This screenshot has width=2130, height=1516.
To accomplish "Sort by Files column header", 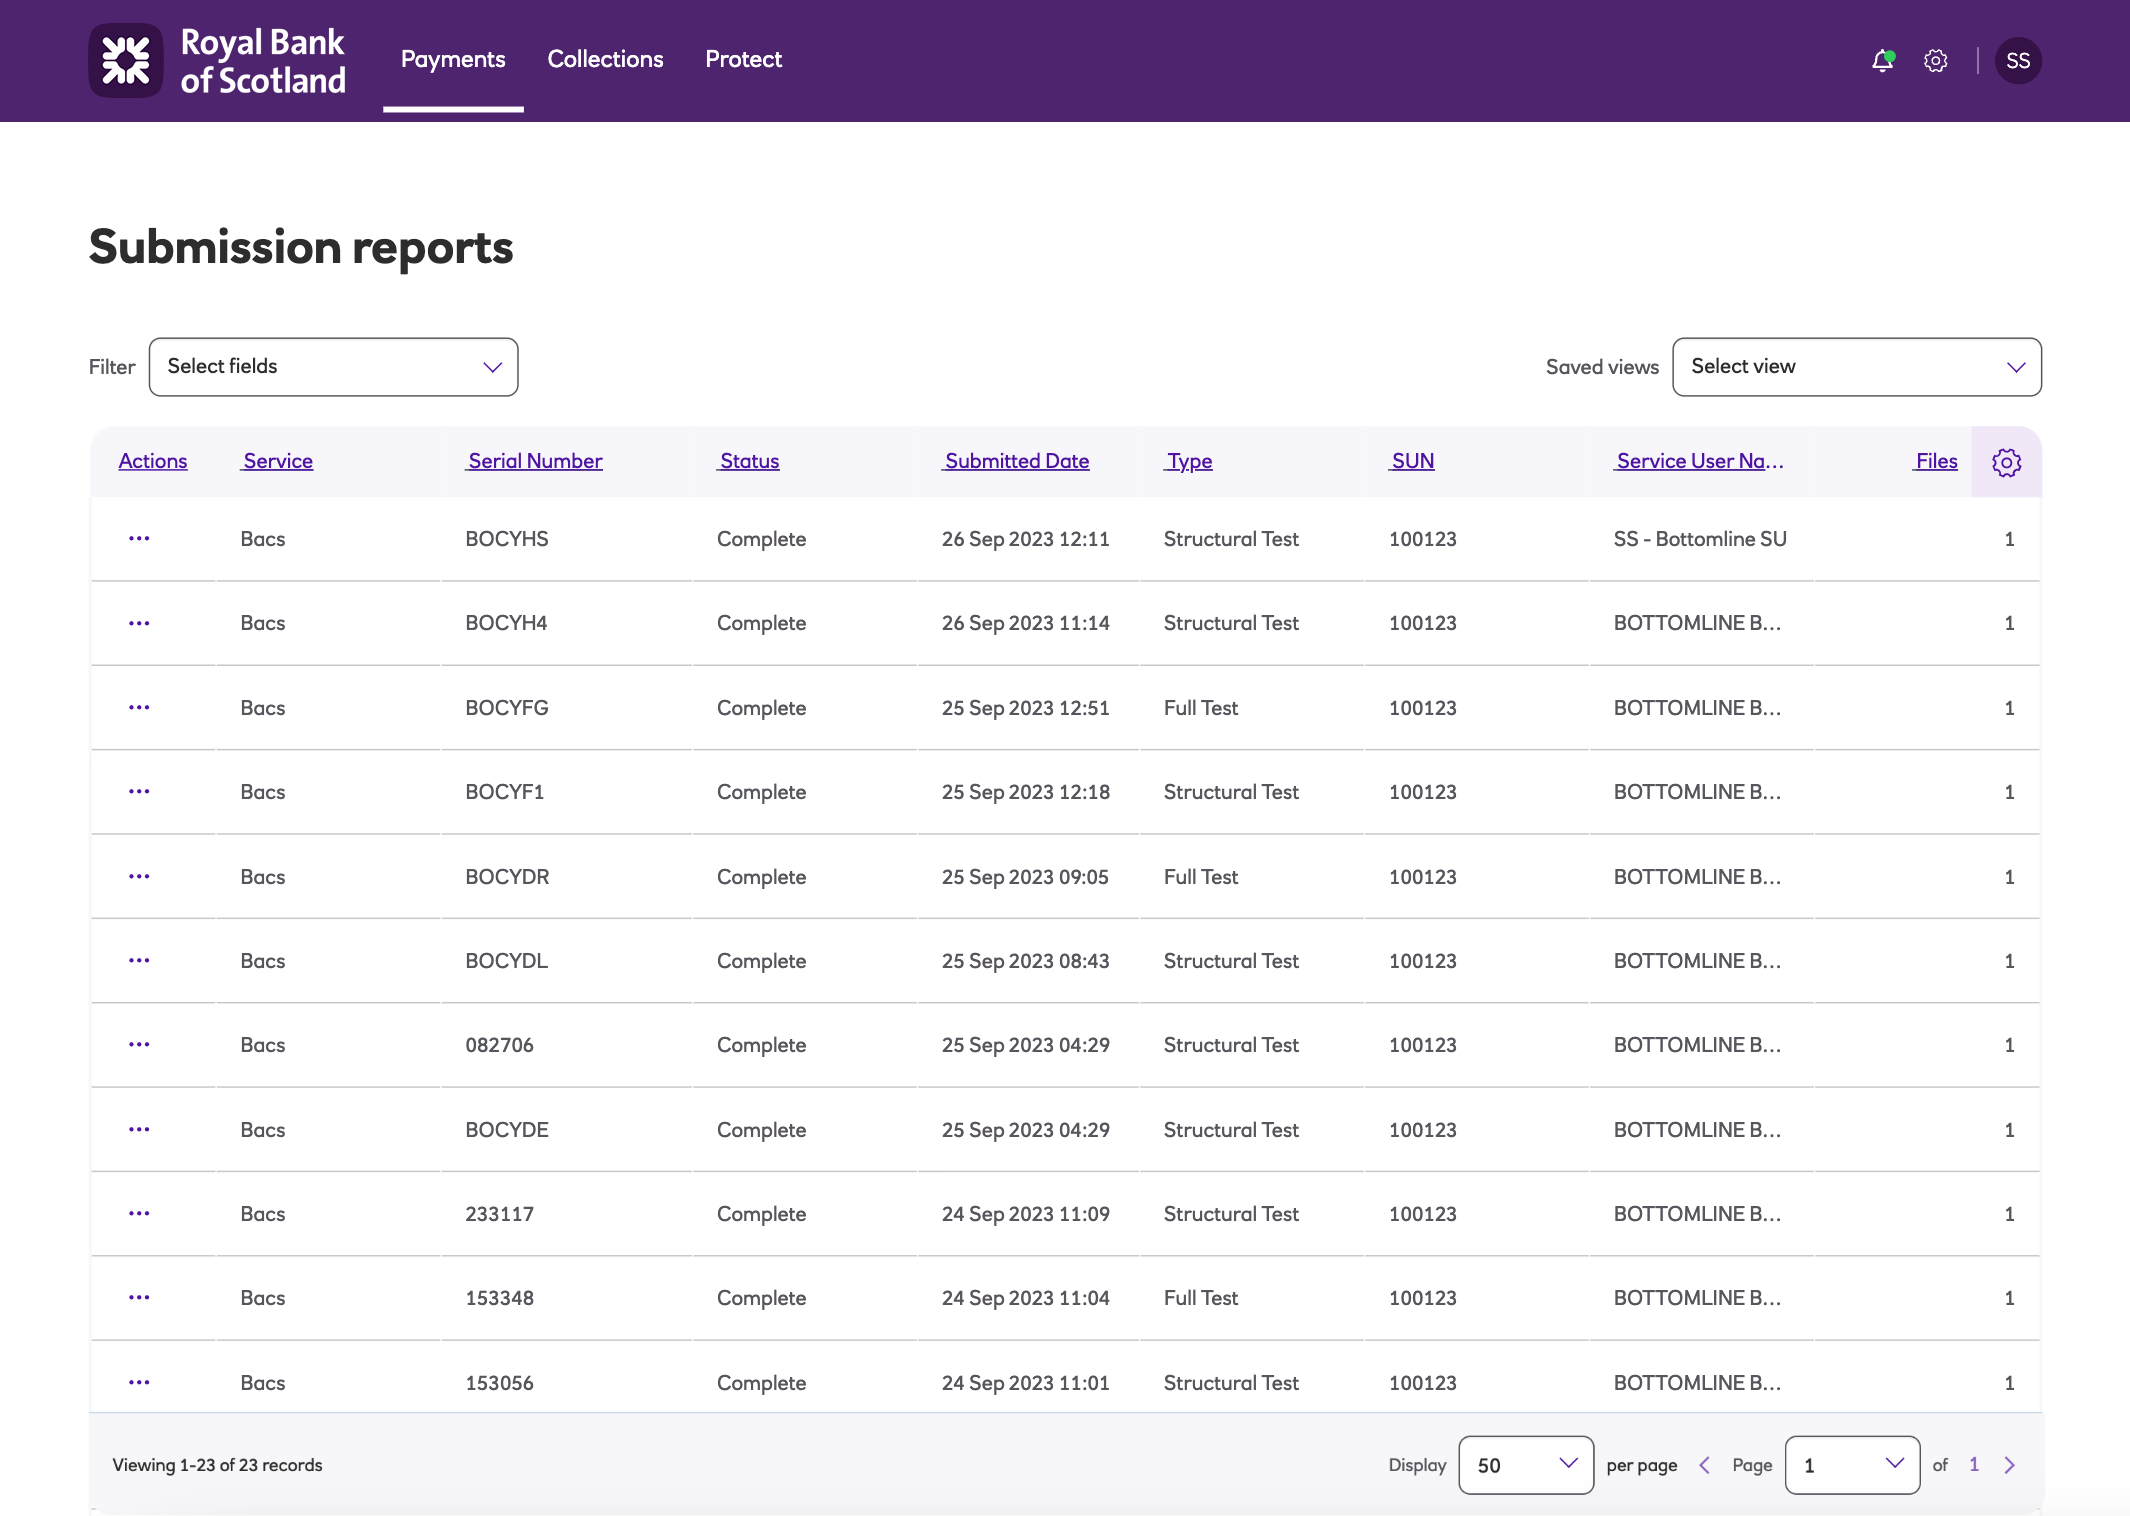I will pos(1935,461).
